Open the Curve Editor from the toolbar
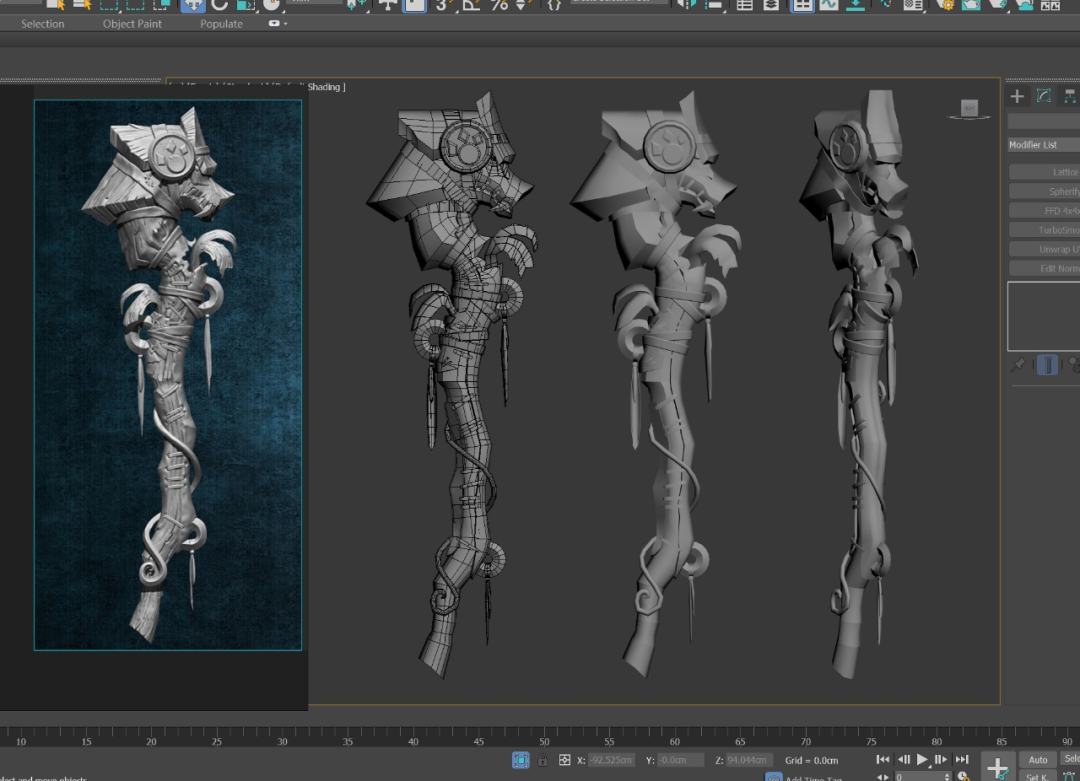This screenshot has width=1080, height=781. pos(829,5)
